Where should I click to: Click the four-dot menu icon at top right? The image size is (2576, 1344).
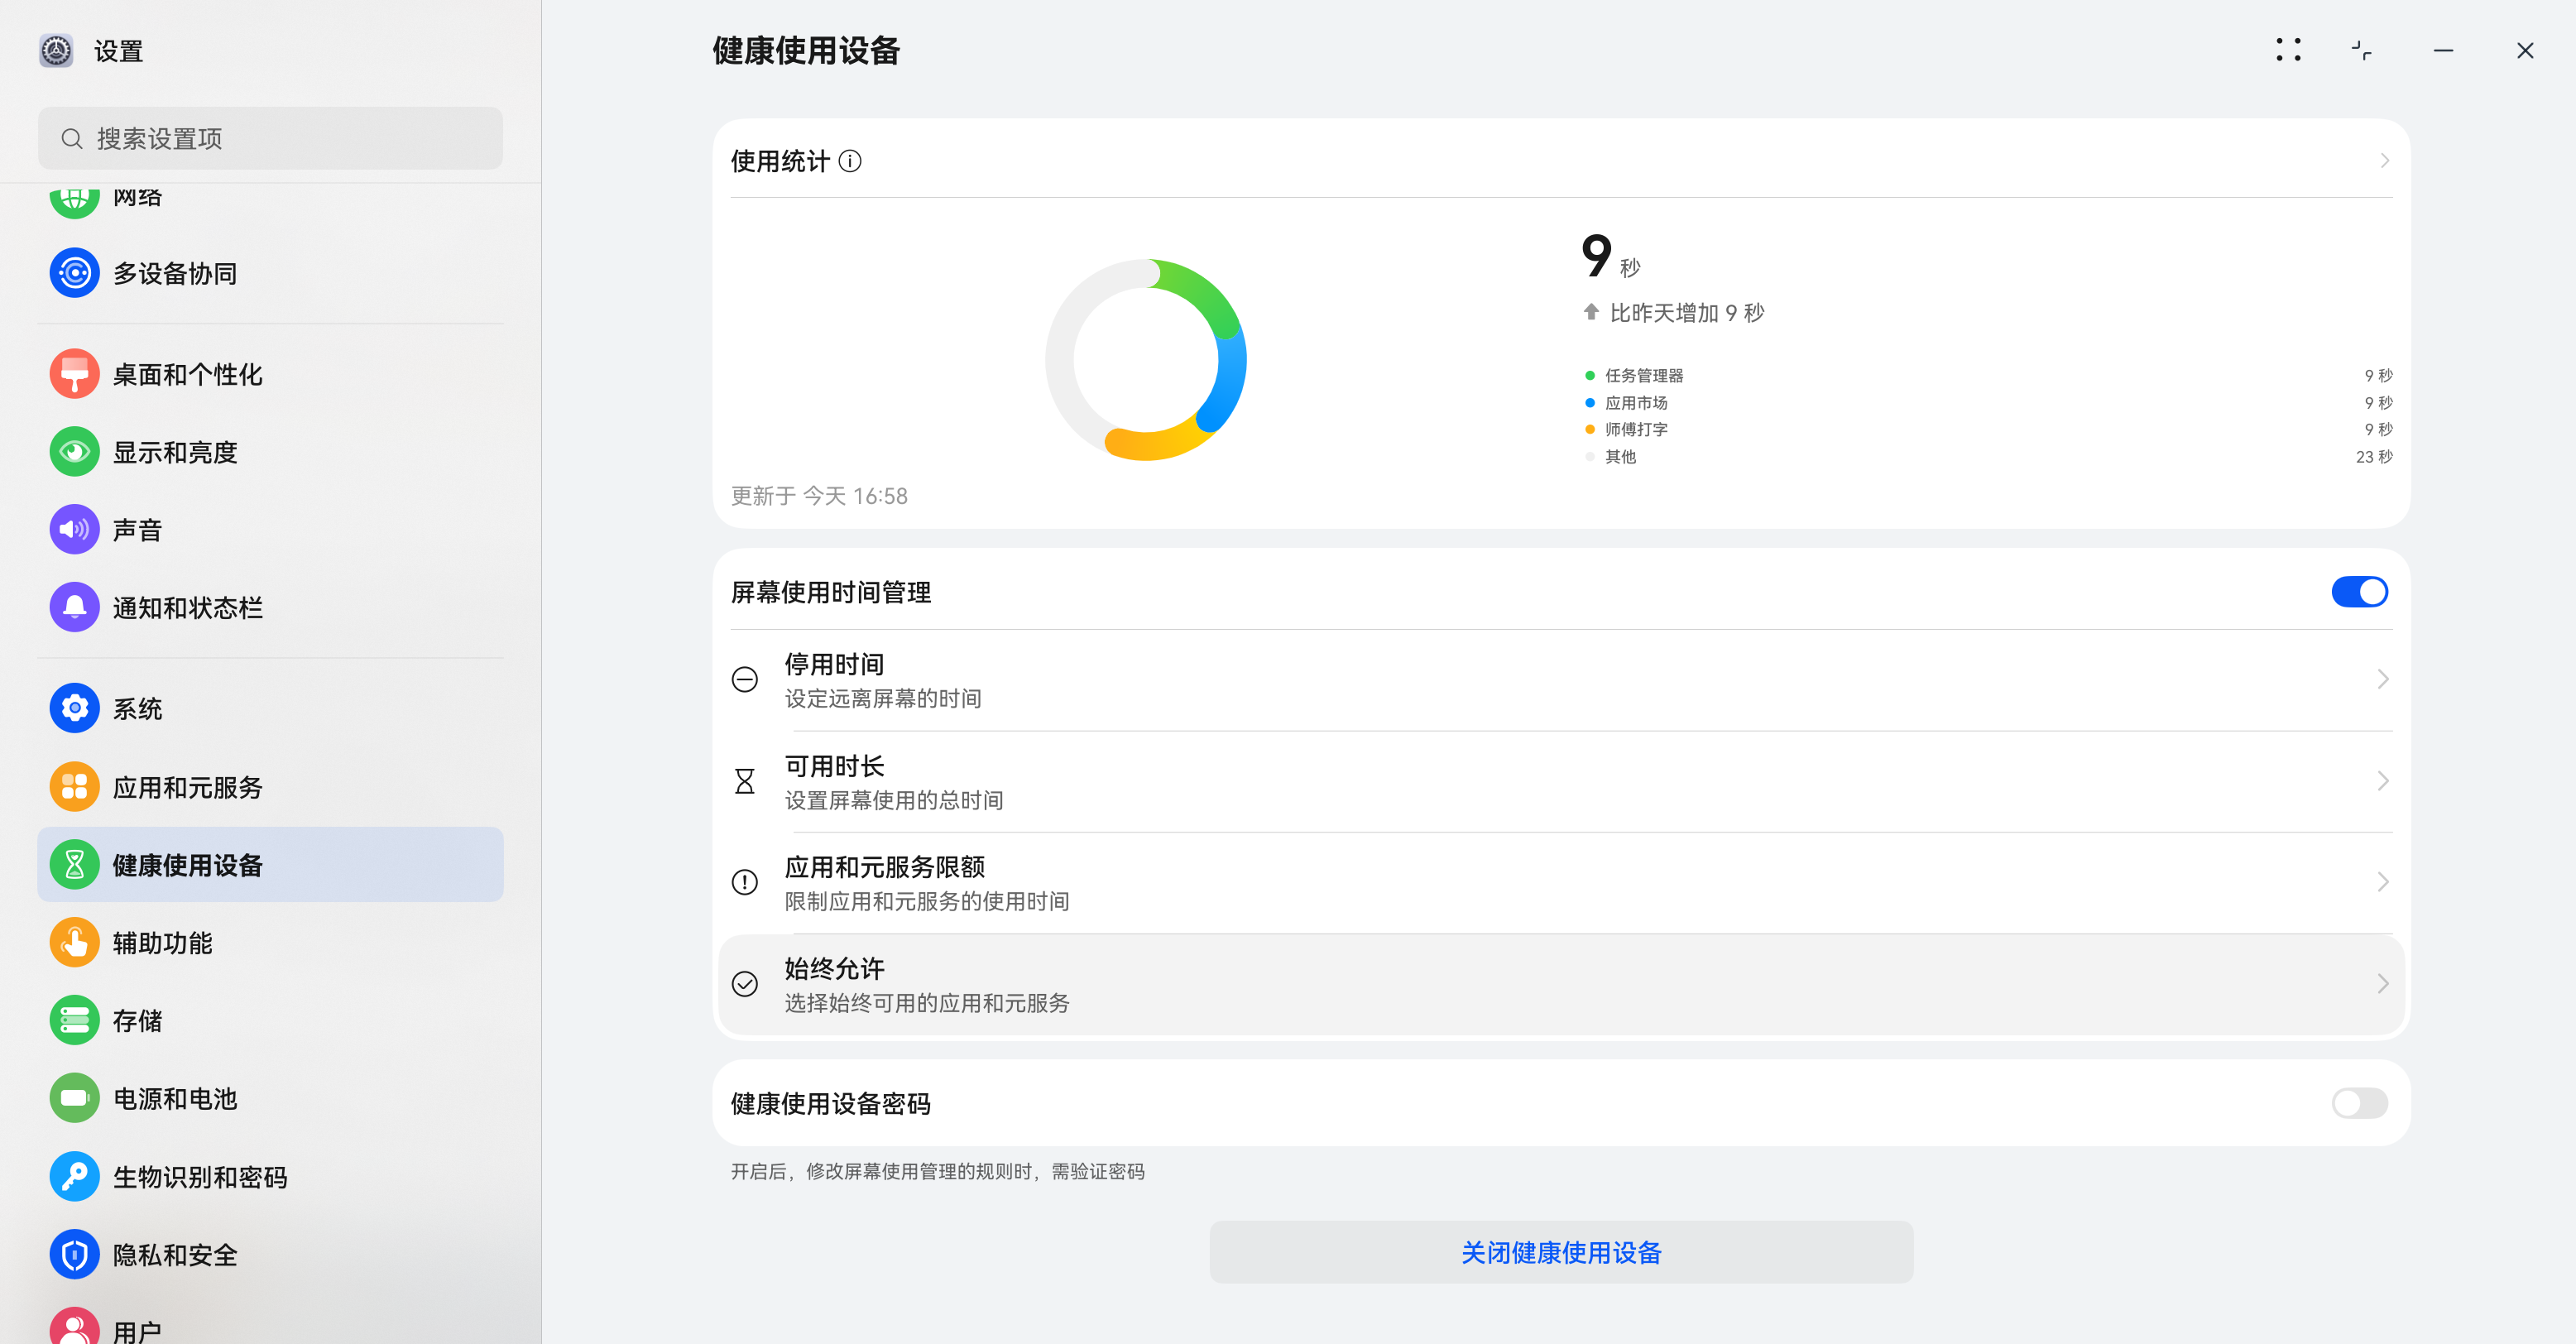pos(2289,49)
